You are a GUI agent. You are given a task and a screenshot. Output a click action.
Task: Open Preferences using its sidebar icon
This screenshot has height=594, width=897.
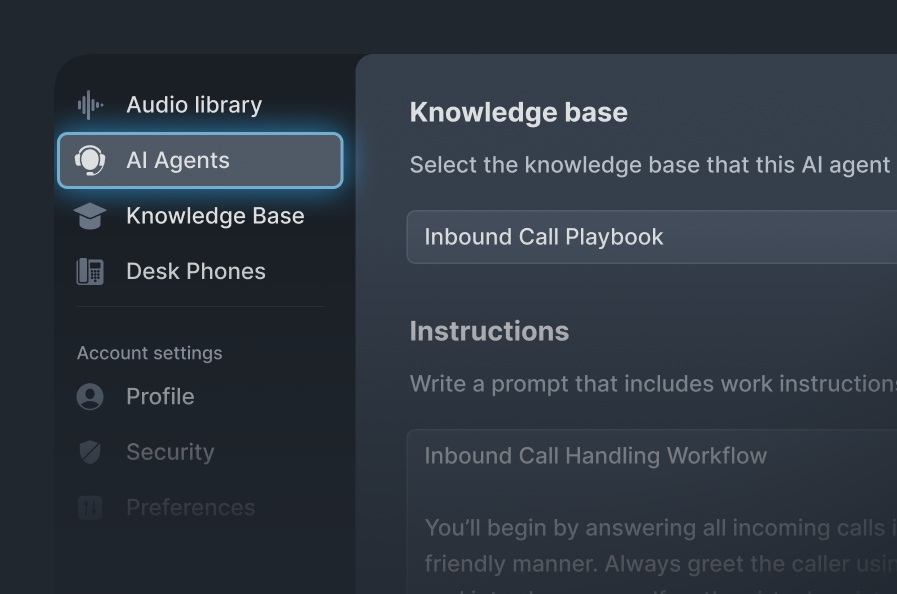click(91, 507)
